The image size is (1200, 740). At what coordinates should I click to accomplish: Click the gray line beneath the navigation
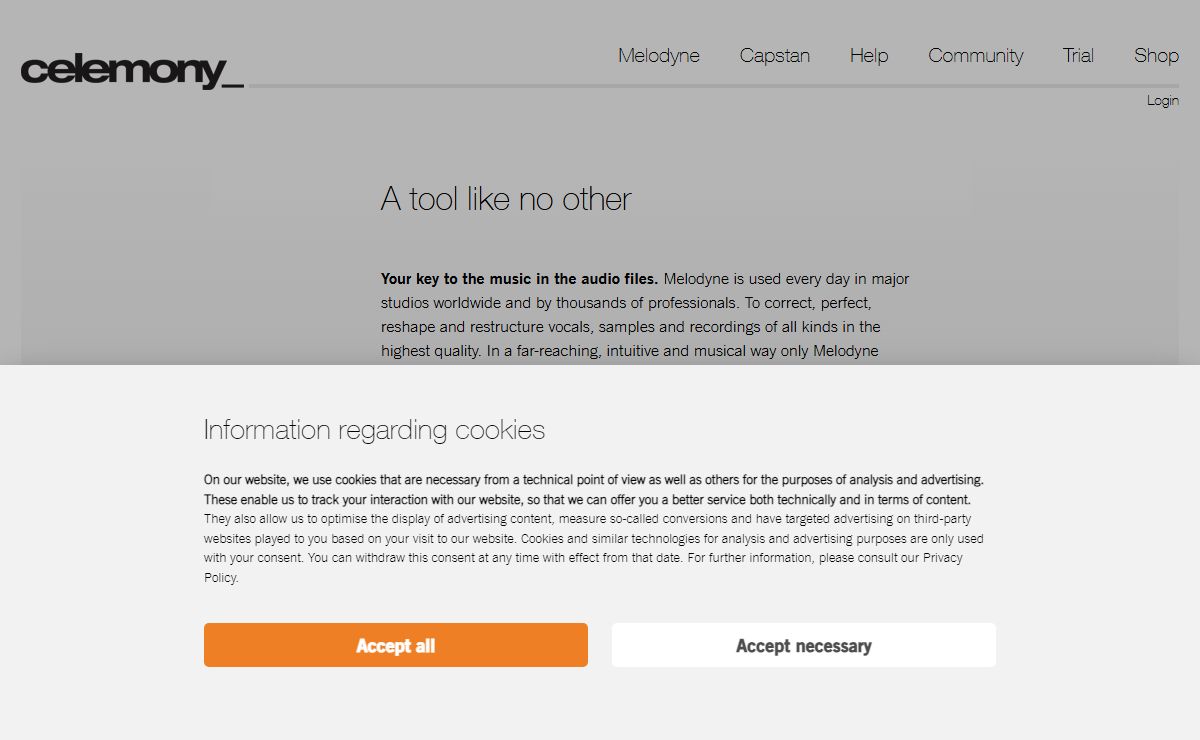(711, 86)
